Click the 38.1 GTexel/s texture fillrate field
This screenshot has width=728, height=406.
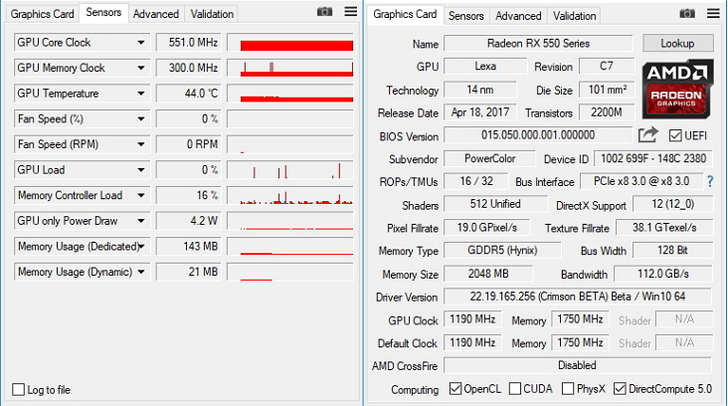pos(664,228)
